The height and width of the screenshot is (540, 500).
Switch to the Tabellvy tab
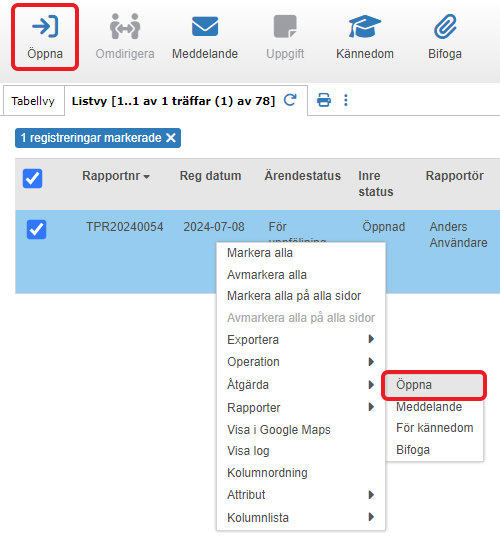click(33, 101)
